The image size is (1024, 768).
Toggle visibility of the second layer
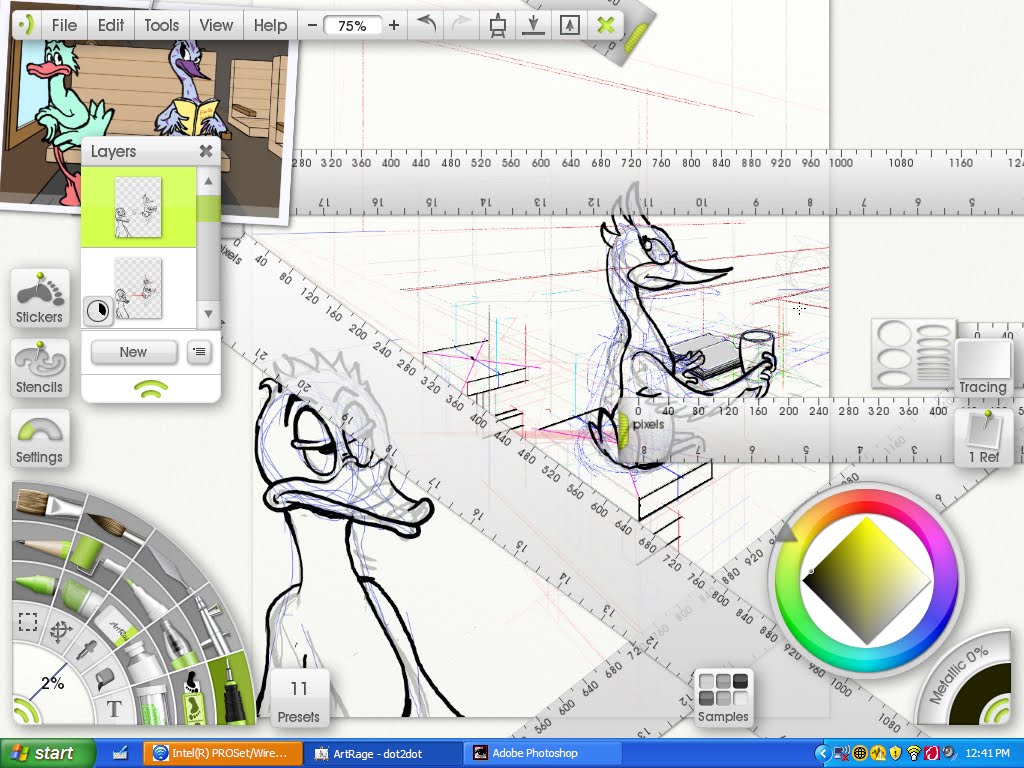97,311
